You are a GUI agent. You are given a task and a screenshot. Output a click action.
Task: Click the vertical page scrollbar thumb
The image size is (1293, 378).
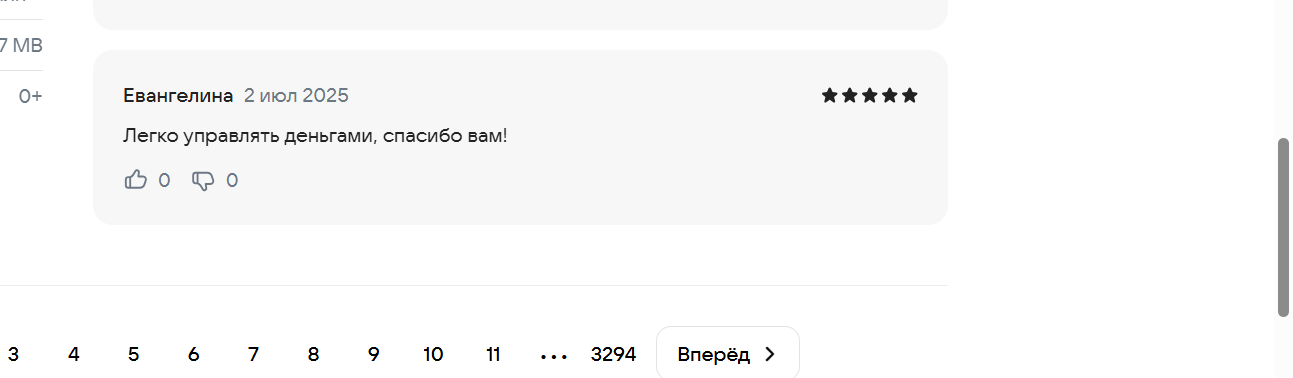pos(1284,228)
